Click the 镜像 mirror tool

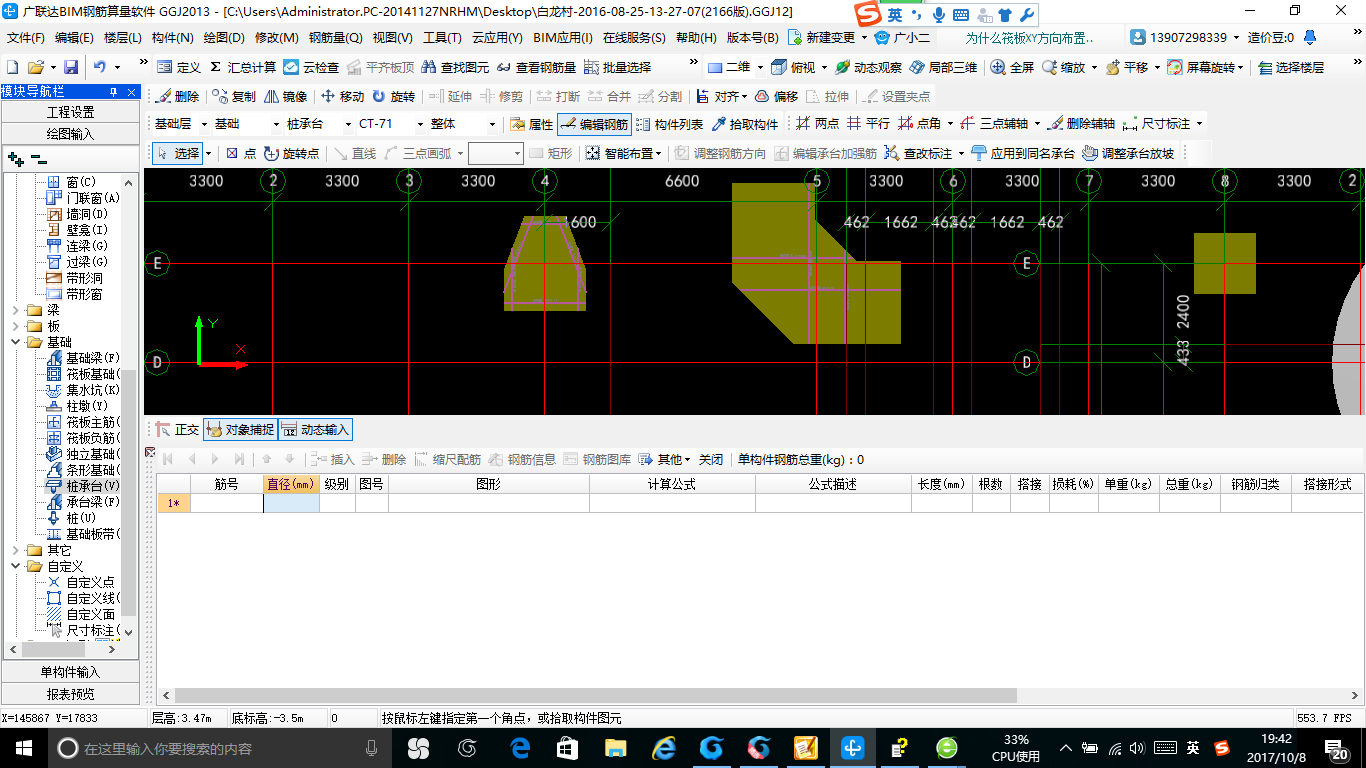(x=286, y=96)
